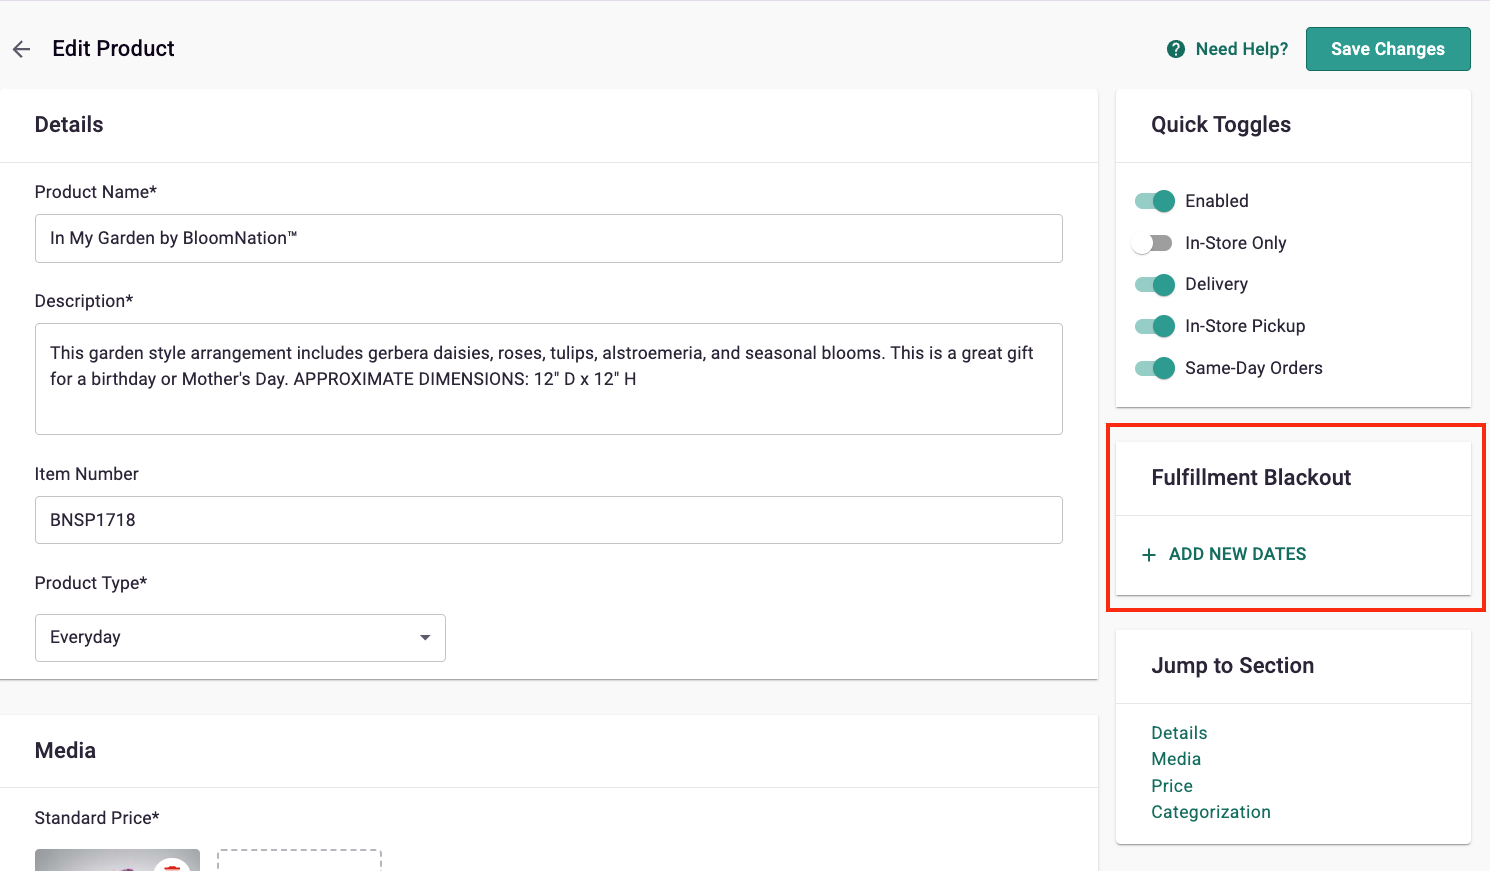This screenshot has width=1490, height=871.
Task: Click the Product Type* label
Action: [91, 583]
